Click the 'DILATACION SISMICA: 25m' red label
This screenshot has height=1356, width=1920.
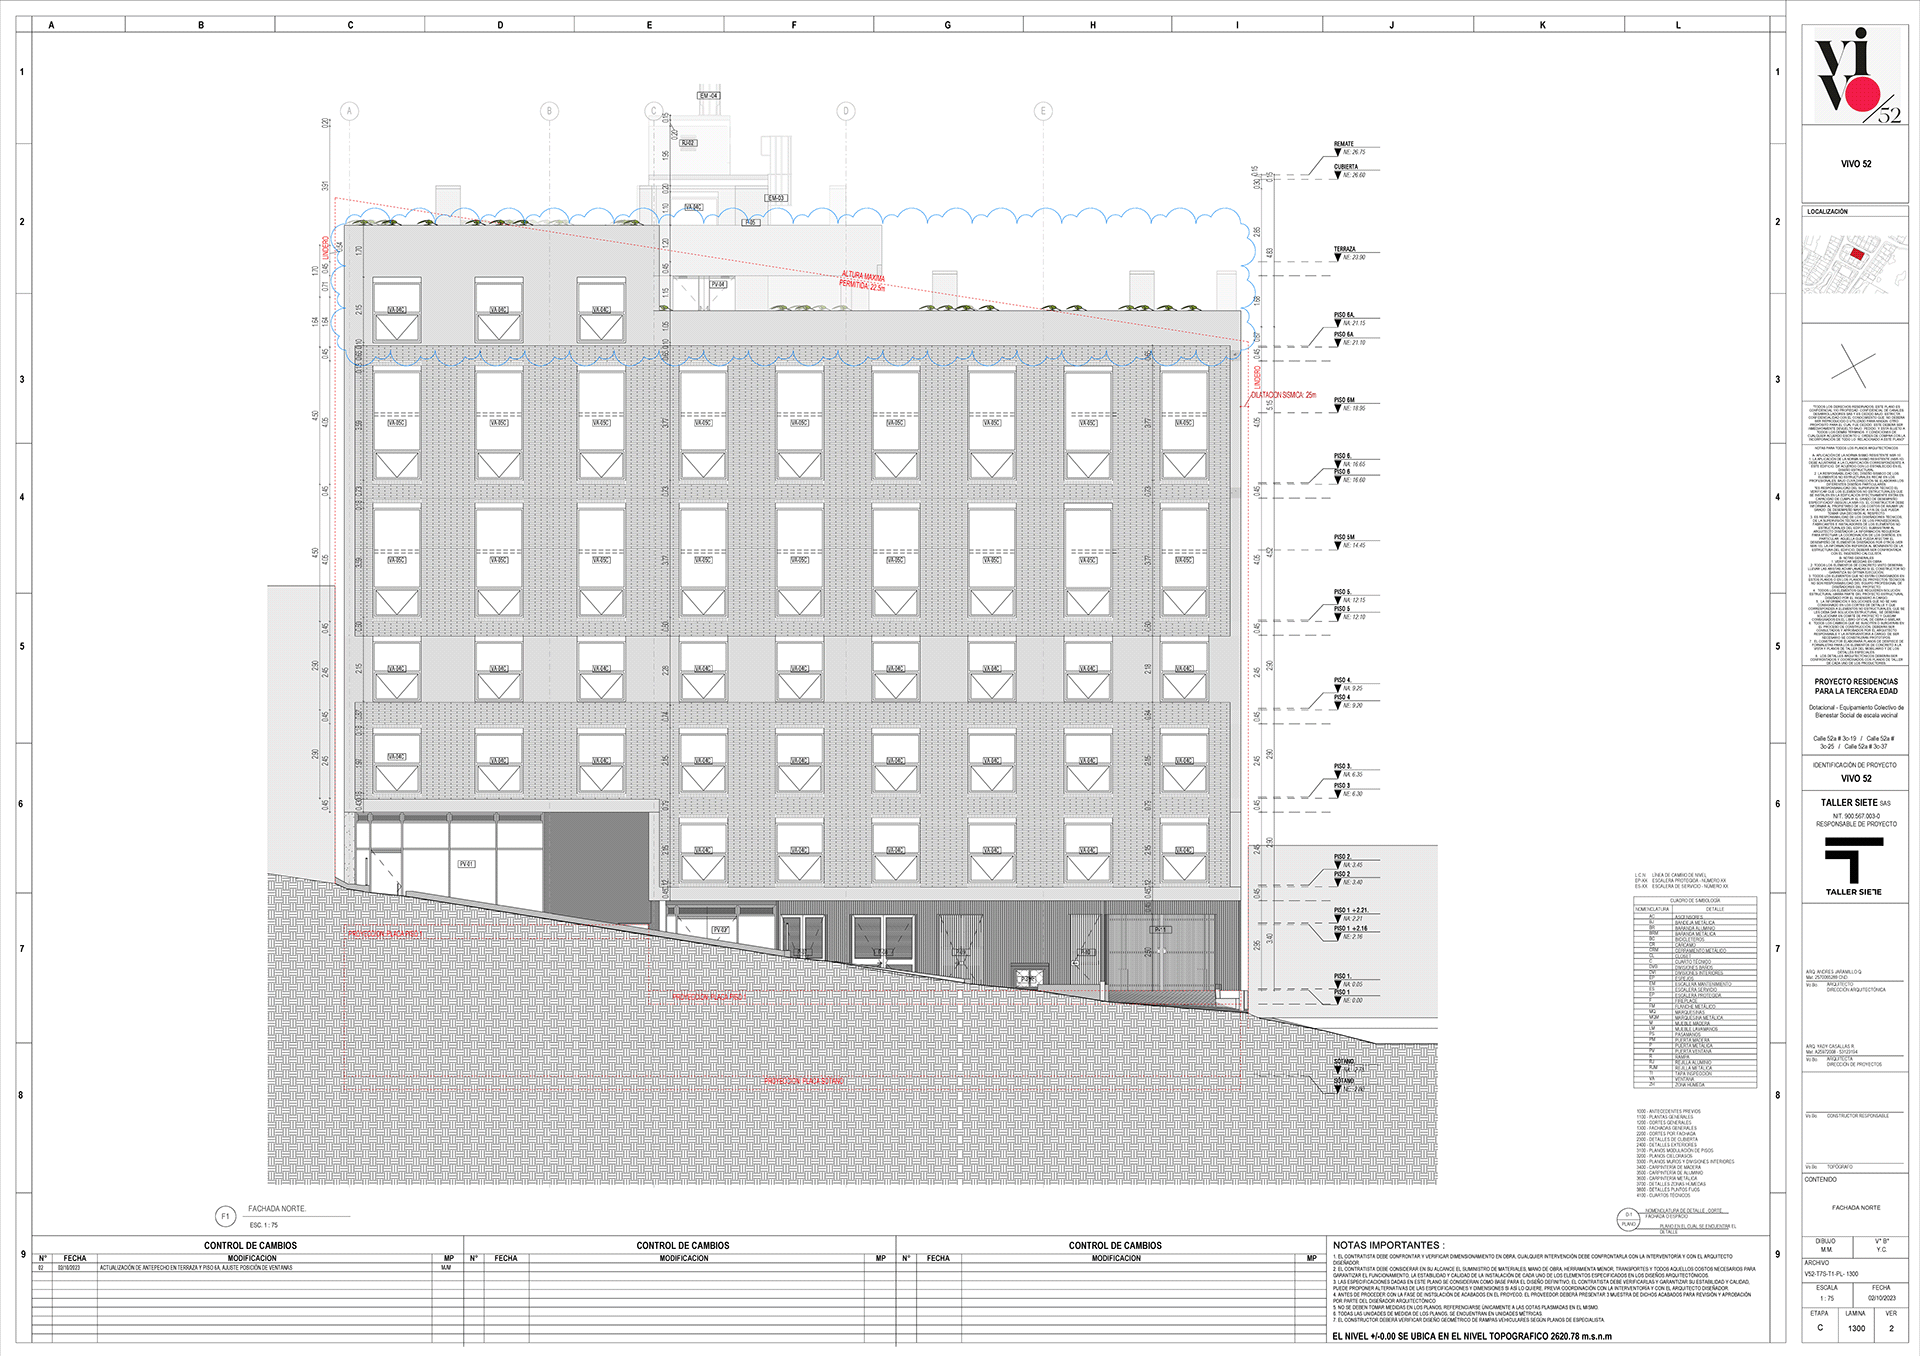tap(1283, 395)
